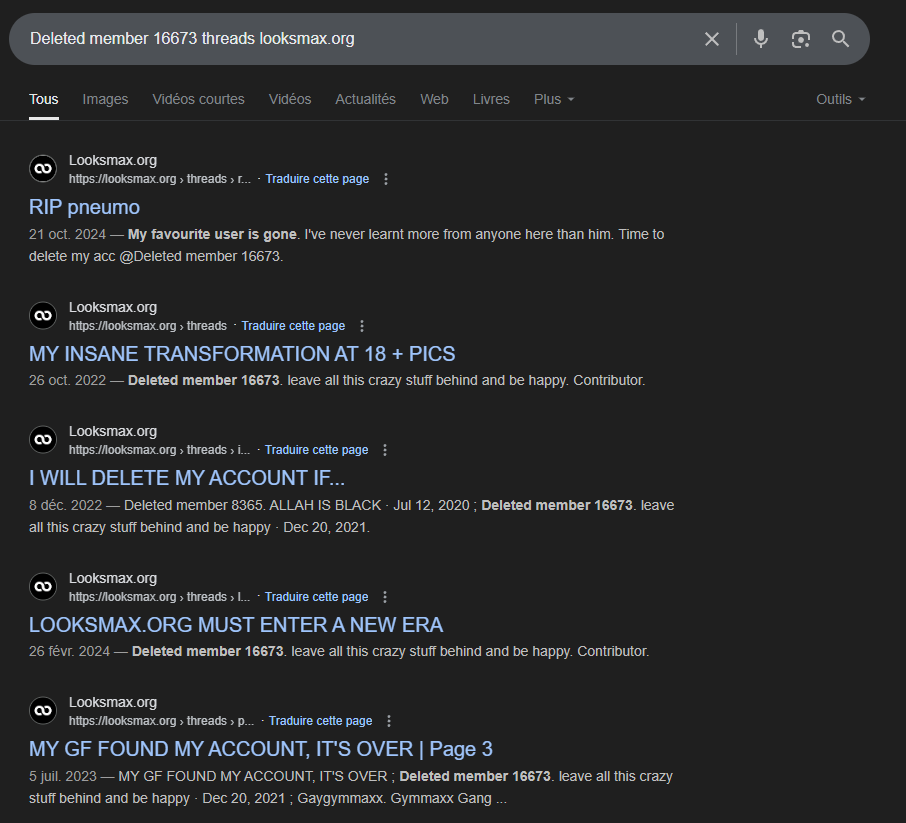Image resolution: width=906 pixels, height=823 pixels.
Task: Open the MY GF FOUND MY ACCOUNT, IT'S OVER link
Action: pyautogui.click(x=261, y=749)
